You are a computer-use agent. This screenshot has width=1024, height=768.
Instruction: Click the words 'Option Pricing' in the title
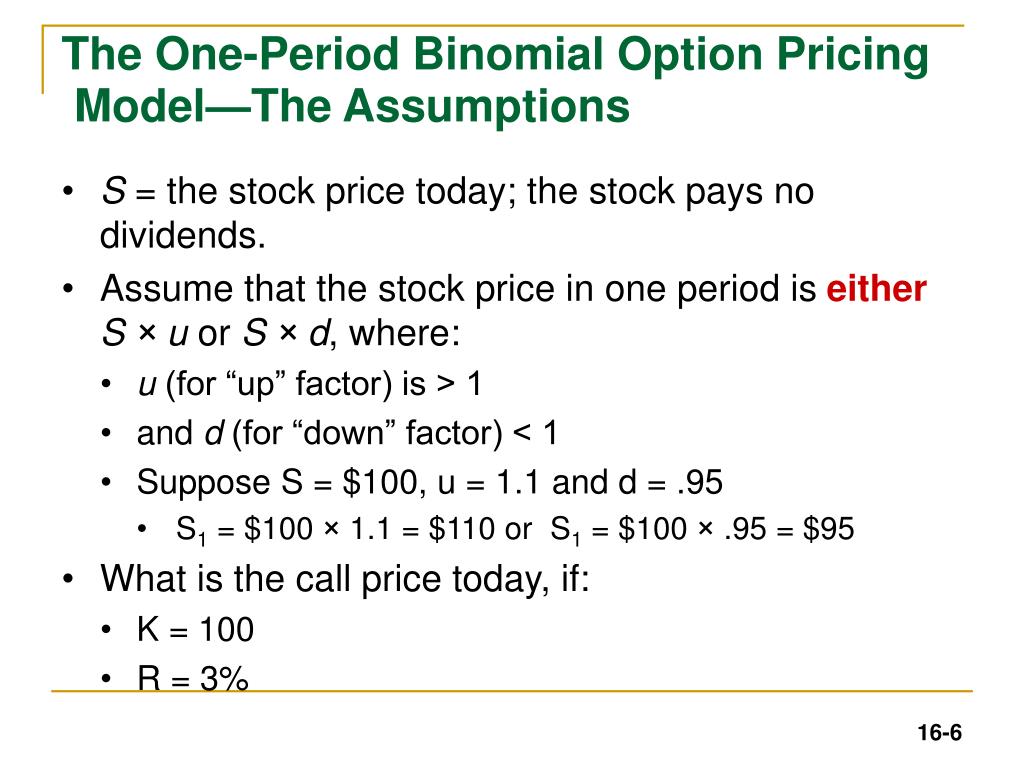click(x=773, y=56)
